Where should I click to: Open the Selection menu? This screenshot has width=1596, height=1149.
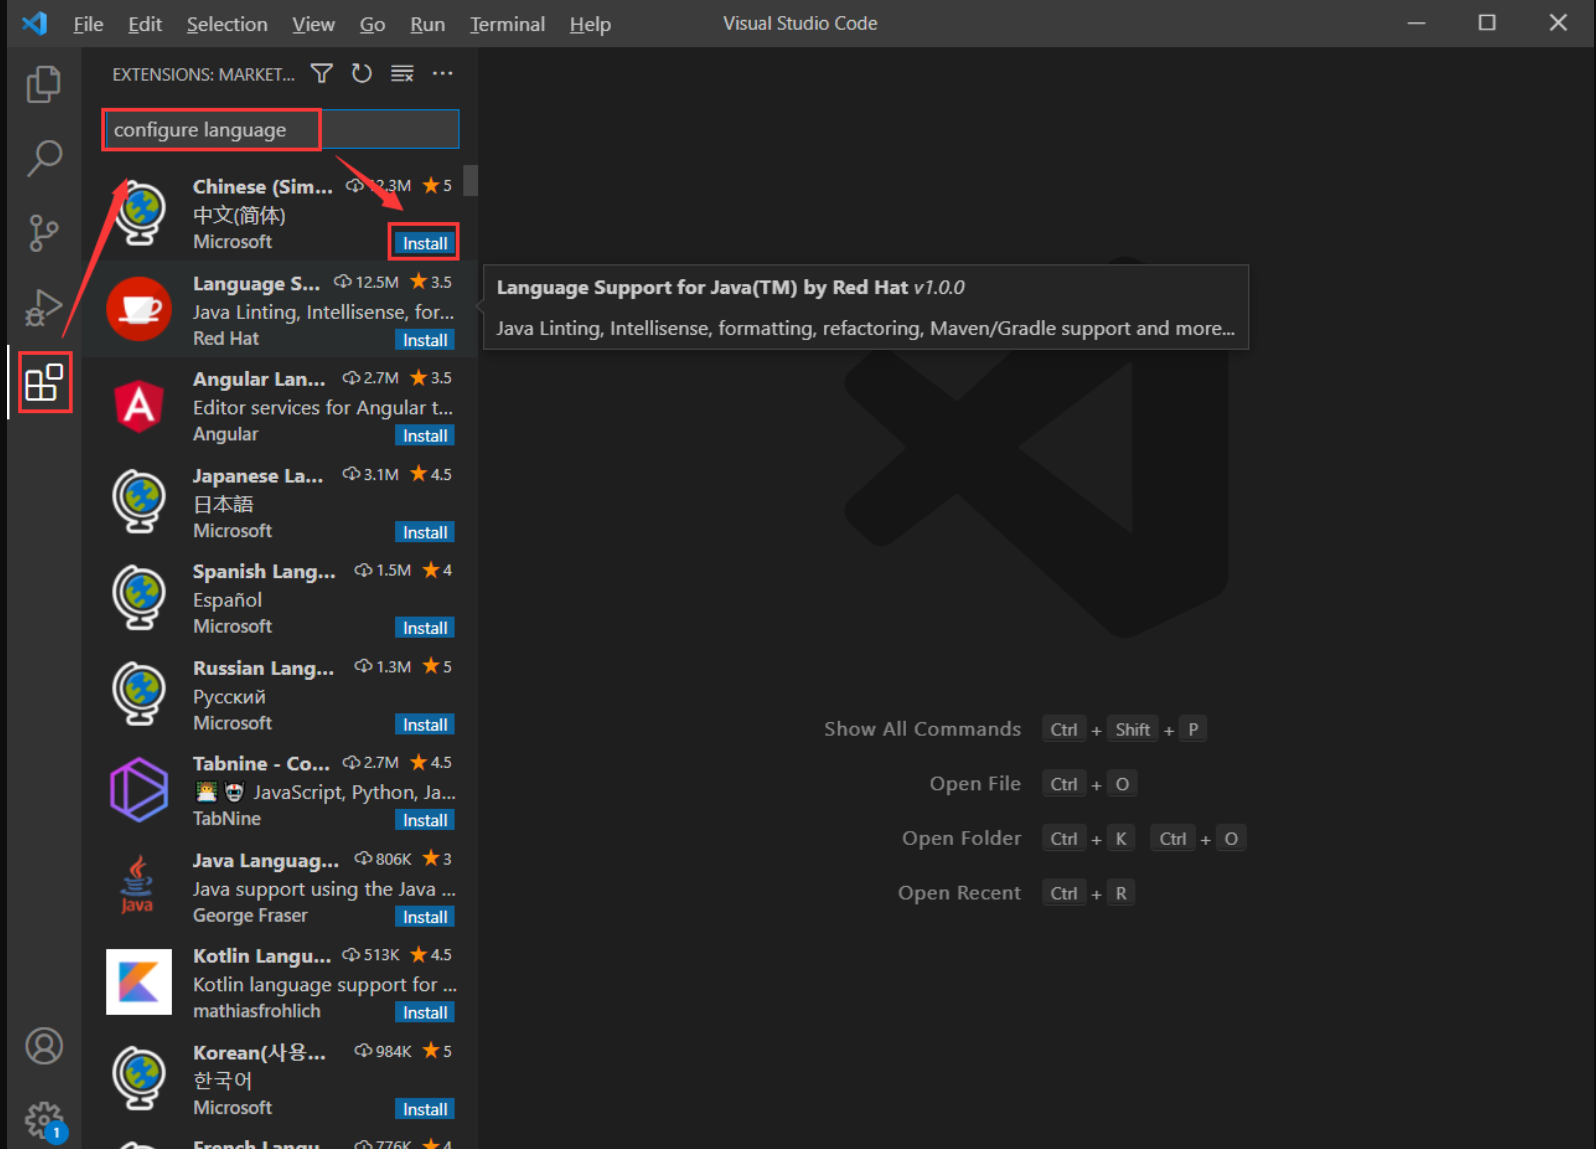click(x=227, y=24)
